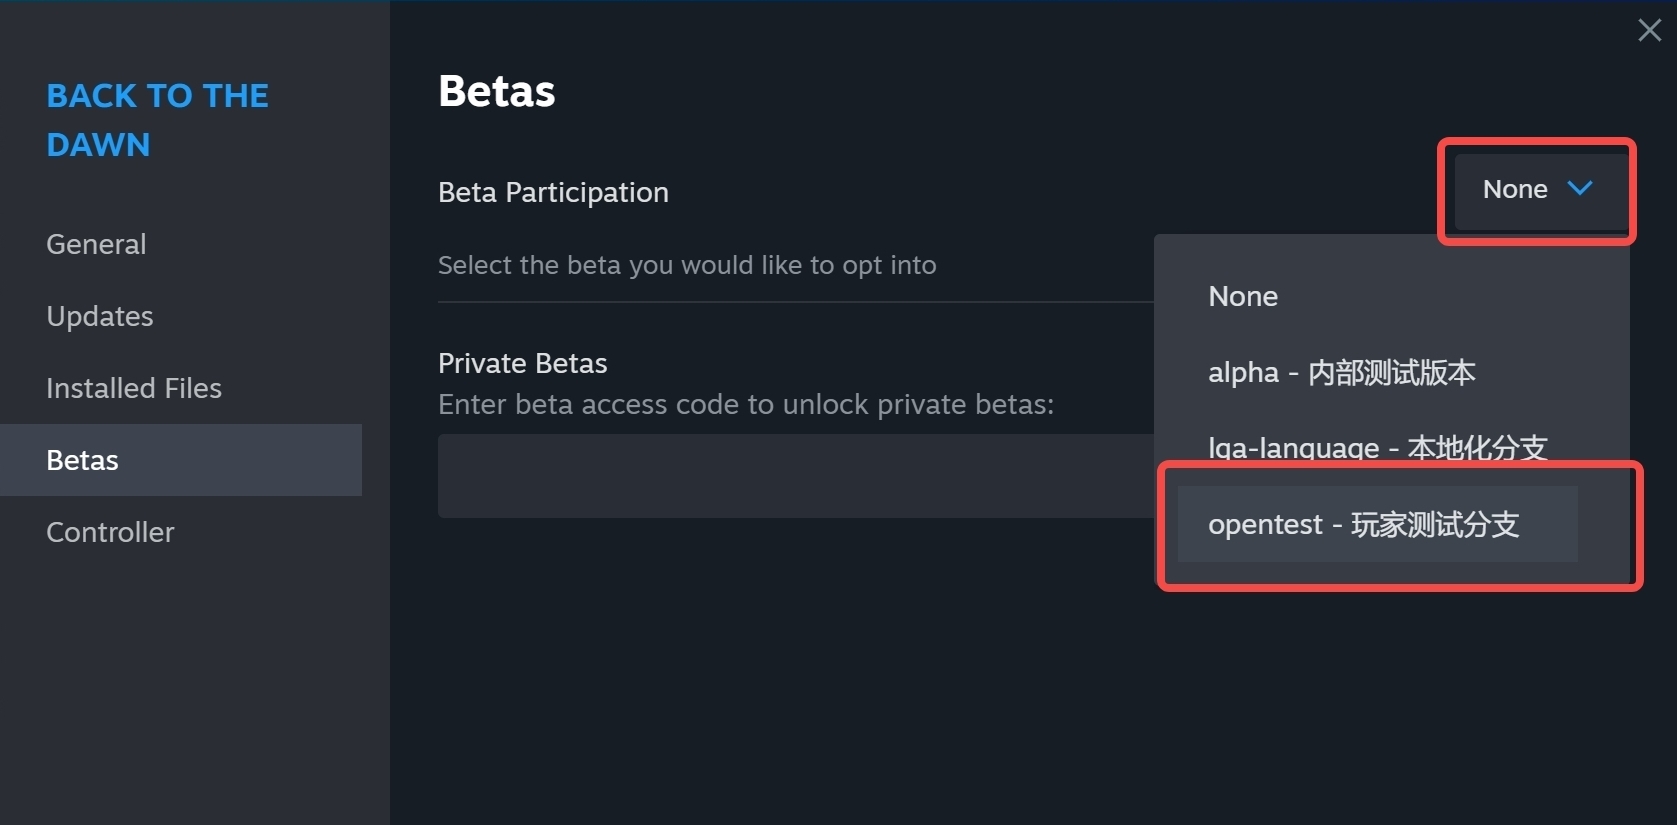Go to the Installed Files tab
1677x825 pixels.
[134, 388]
